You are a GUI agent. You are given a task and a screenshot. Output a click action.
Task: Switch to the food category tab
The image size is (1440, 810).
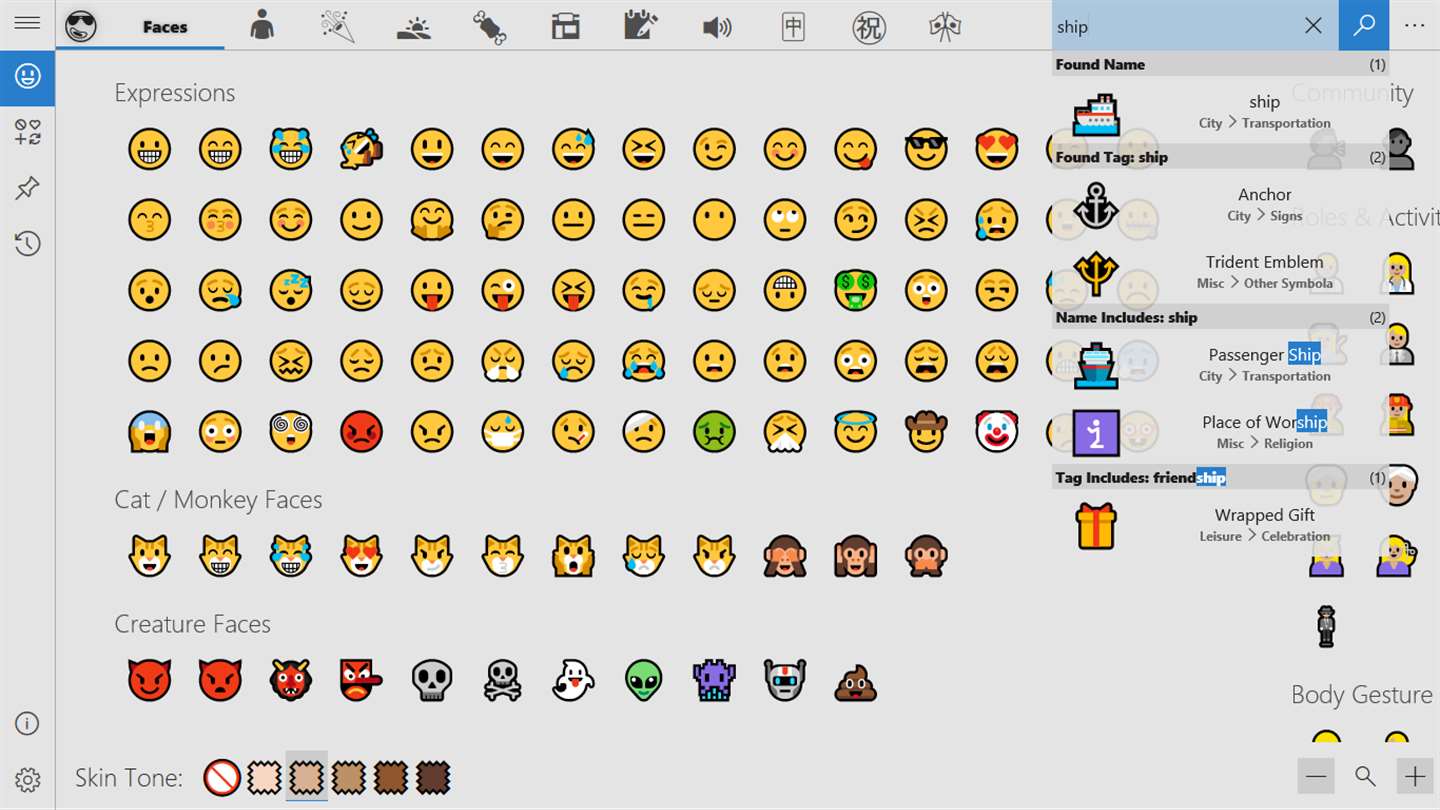tap(490, 26)
